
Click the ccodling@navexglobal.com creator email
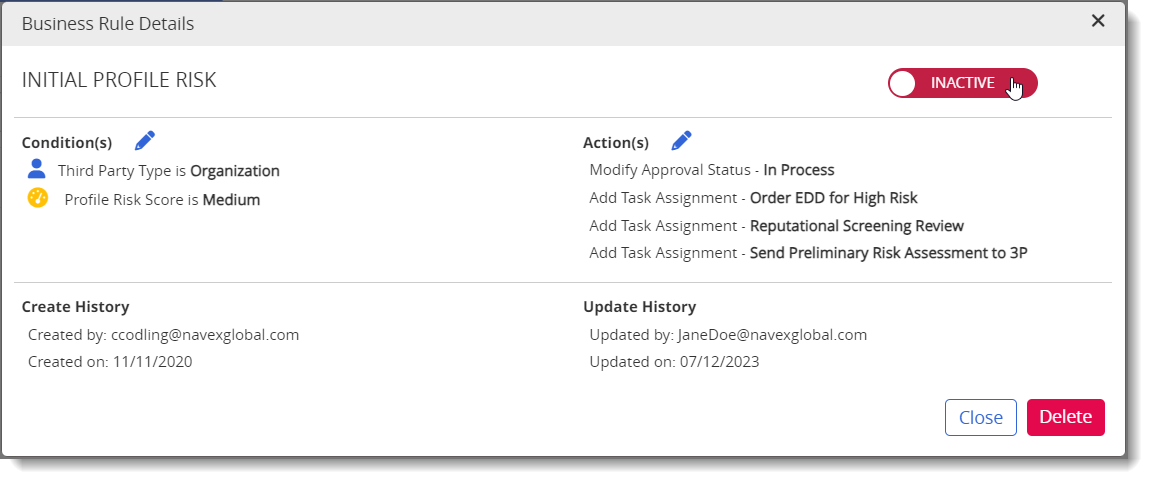click(x=205, y=335)
